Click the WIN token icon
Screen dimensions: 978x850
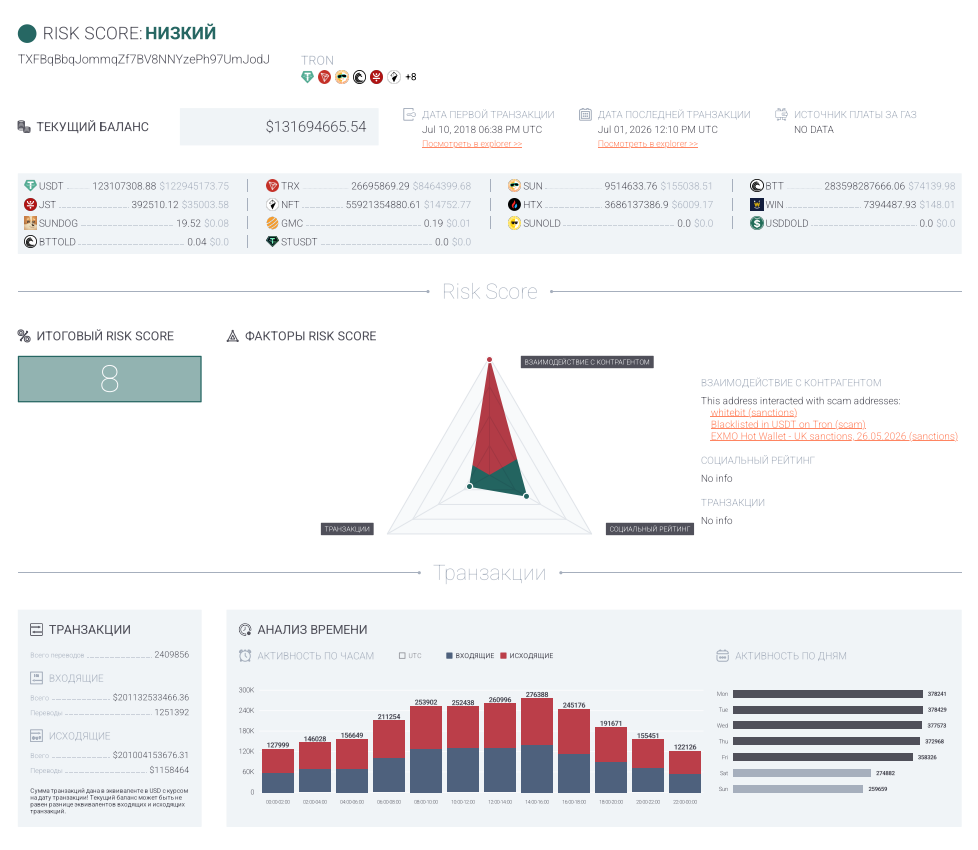point(757,205)
